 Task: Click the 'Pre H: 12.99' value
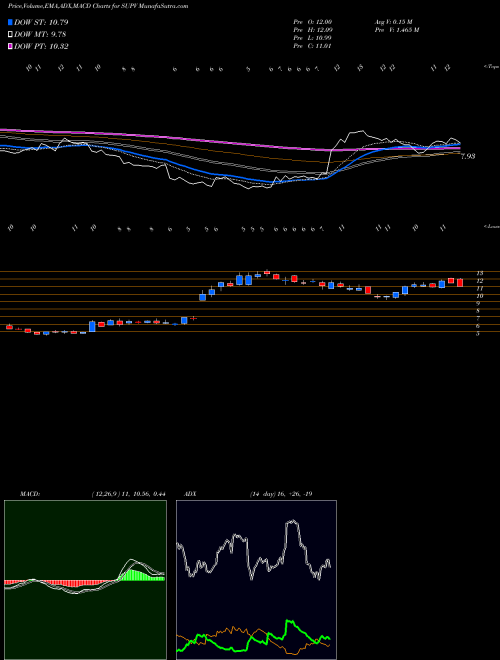click(313, 29)
